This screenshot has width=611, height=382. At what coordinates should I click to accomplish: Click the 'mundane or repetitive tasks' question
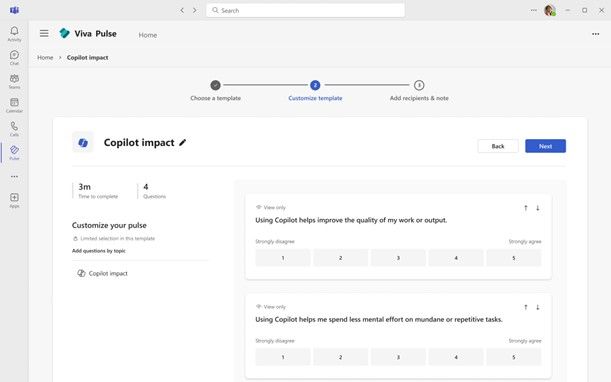tap(379, 320)
